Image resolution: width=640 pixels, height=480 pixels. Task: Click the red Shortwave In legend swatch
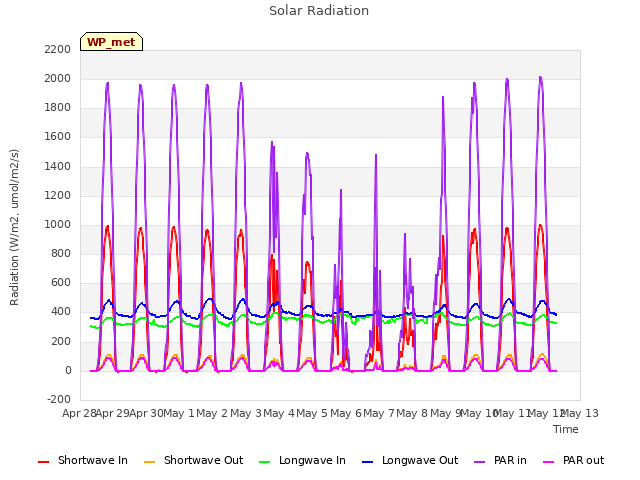43,462
